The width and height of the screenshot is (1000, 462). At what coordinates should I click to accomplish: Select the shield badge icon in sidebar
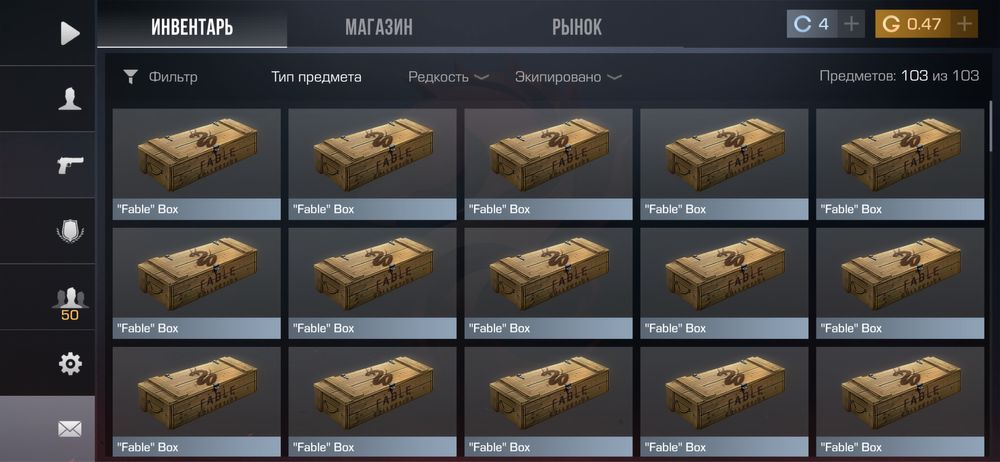[70, 231]
